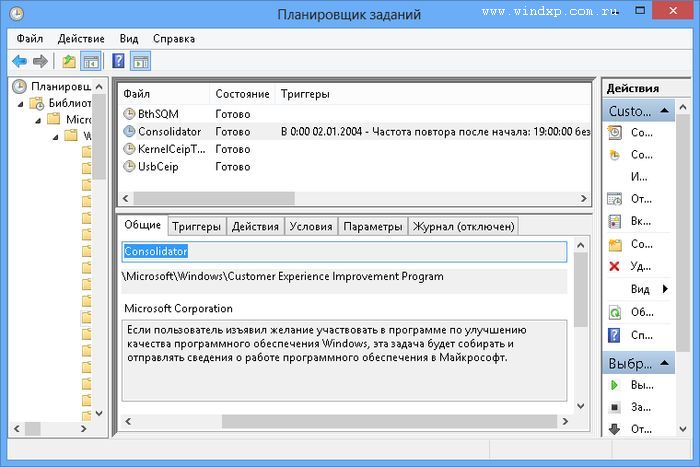700x467 pixels.
Task: Open the Справка menu
Action: pyautogui.click(x=174, y=39)
